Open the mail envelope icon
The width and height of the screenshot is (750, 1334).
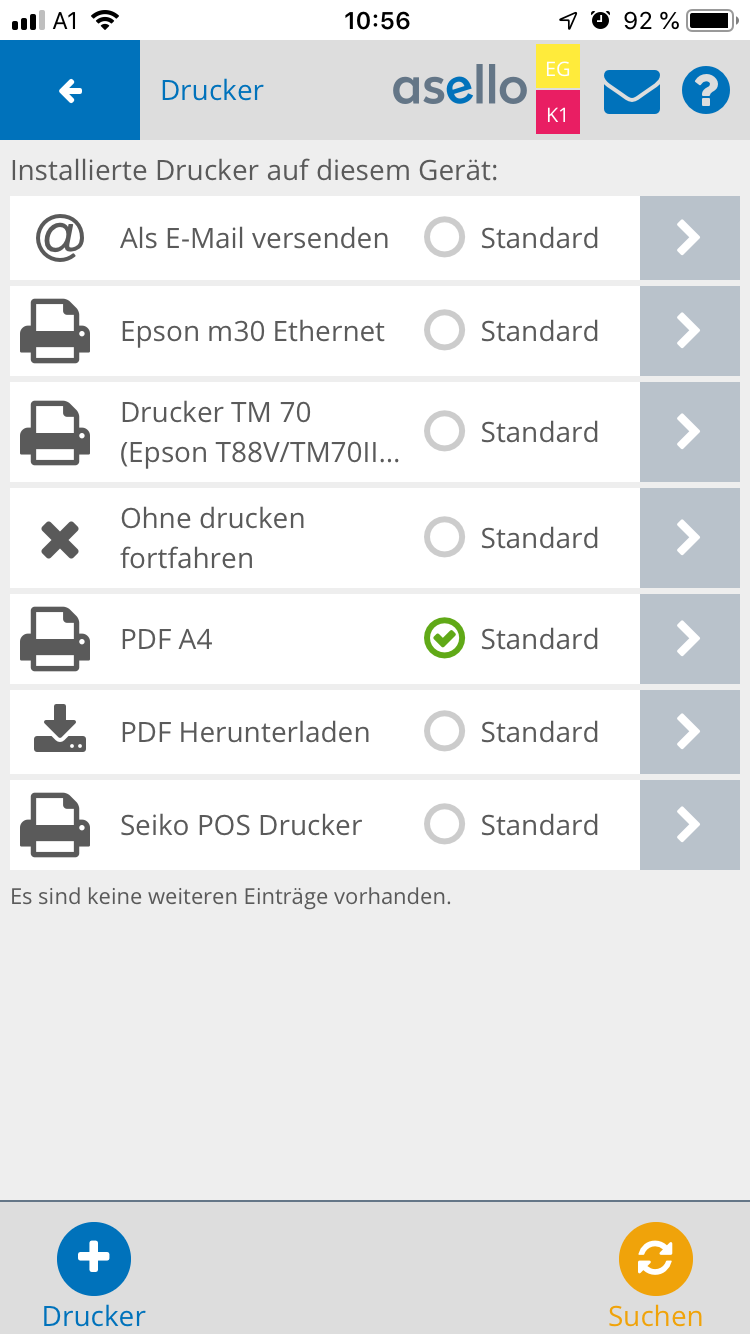(x=631, y=92)
